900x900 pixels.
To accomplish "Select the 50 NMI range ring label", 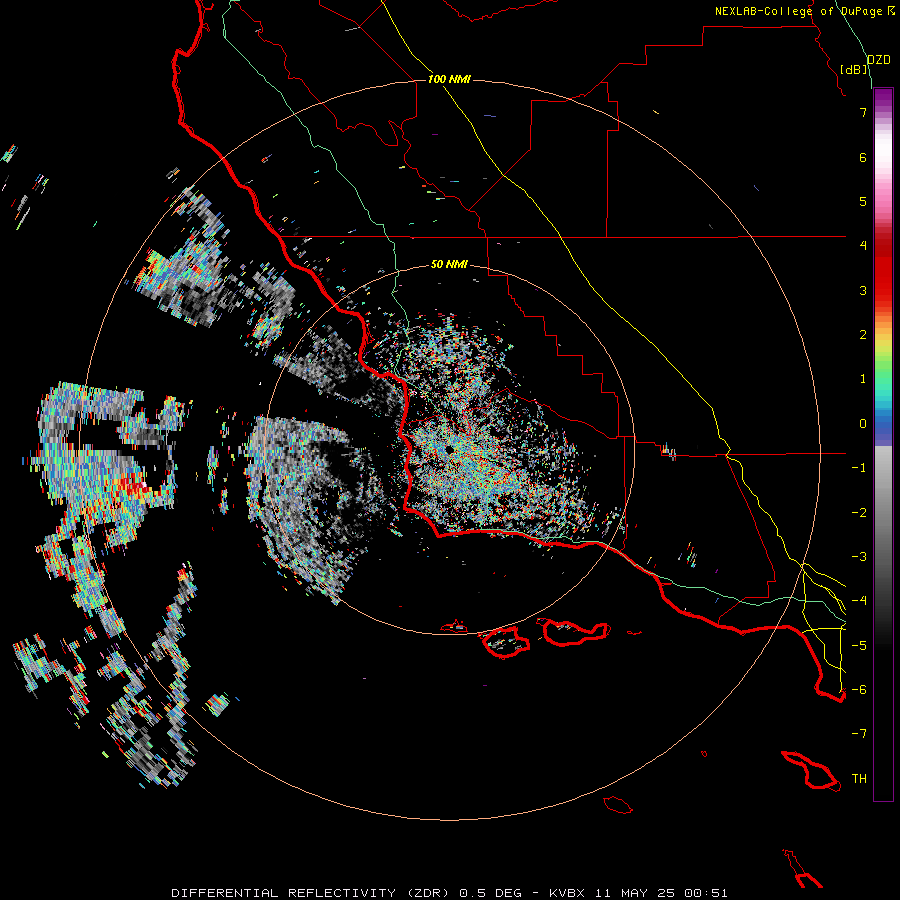I will tap(449, 264).
